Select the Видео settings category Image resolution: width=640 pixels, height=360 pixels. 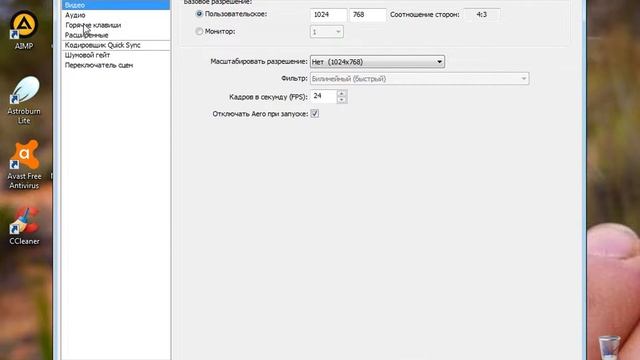pos(116,5)
